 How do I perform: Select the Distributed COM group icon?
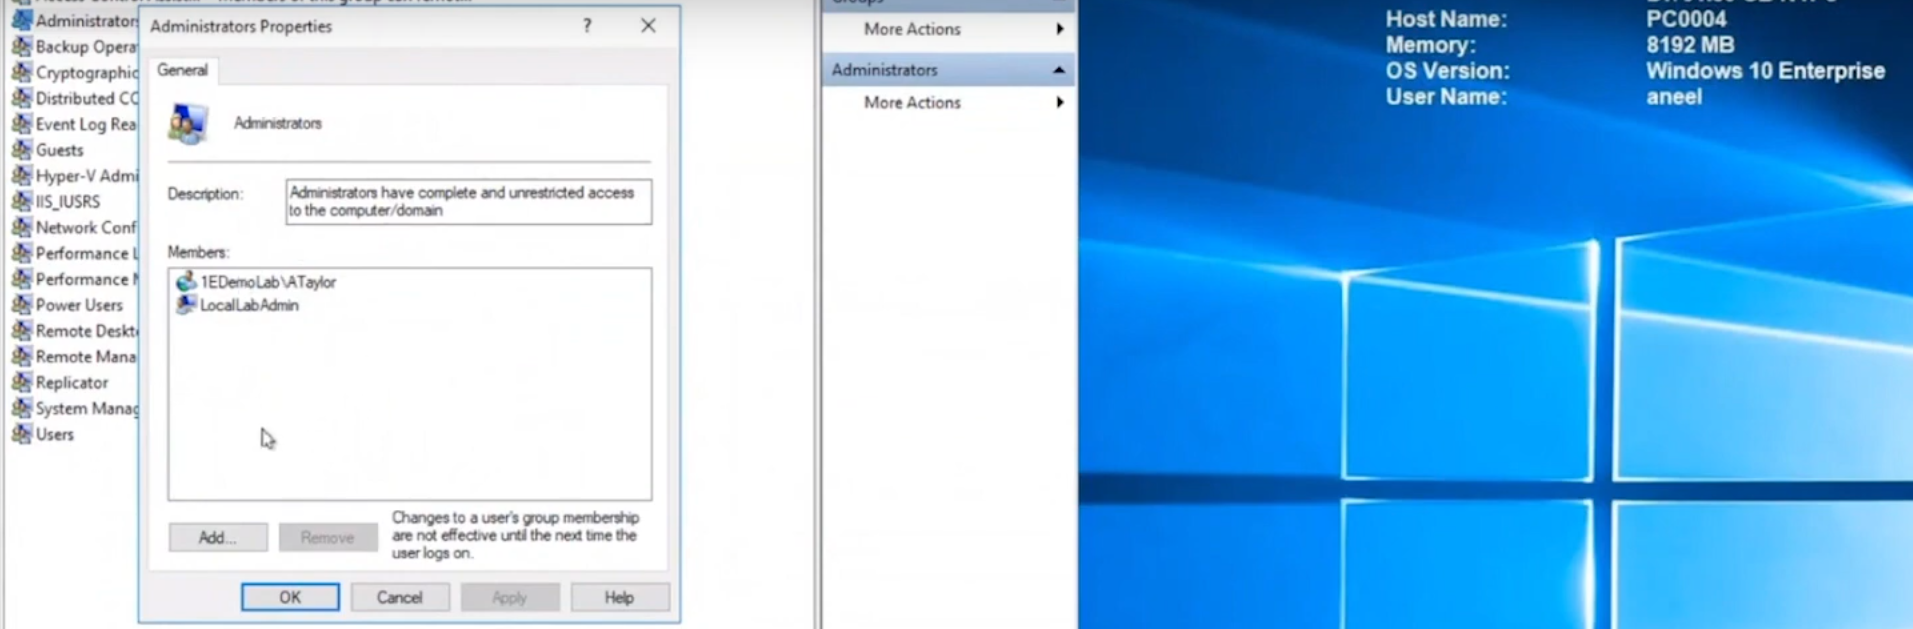(x=21, y=98)
